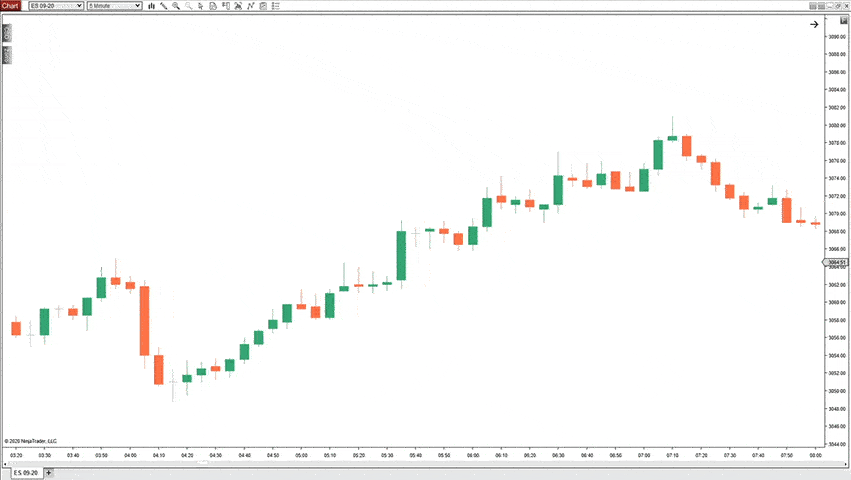The height and width of the screenshot is (480, 851).
Task: Click the red Chart title label
Action: pyautogui.click(x=10, y=6)
